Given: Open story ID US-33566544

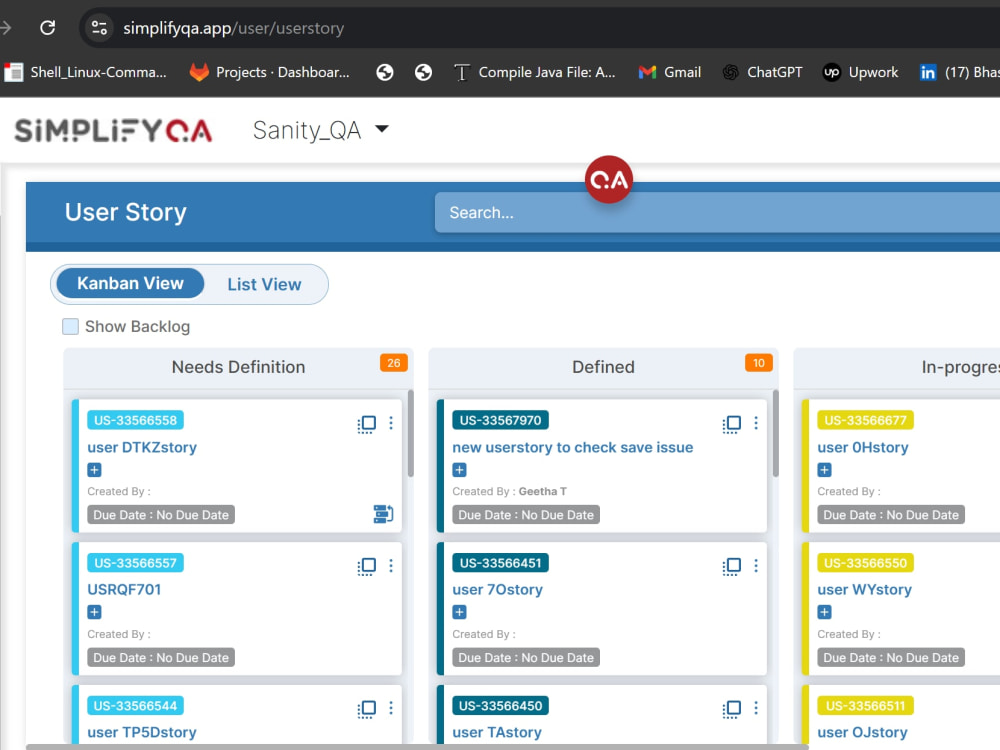Looking at the screenshot, I should click(x=135, y=706).
